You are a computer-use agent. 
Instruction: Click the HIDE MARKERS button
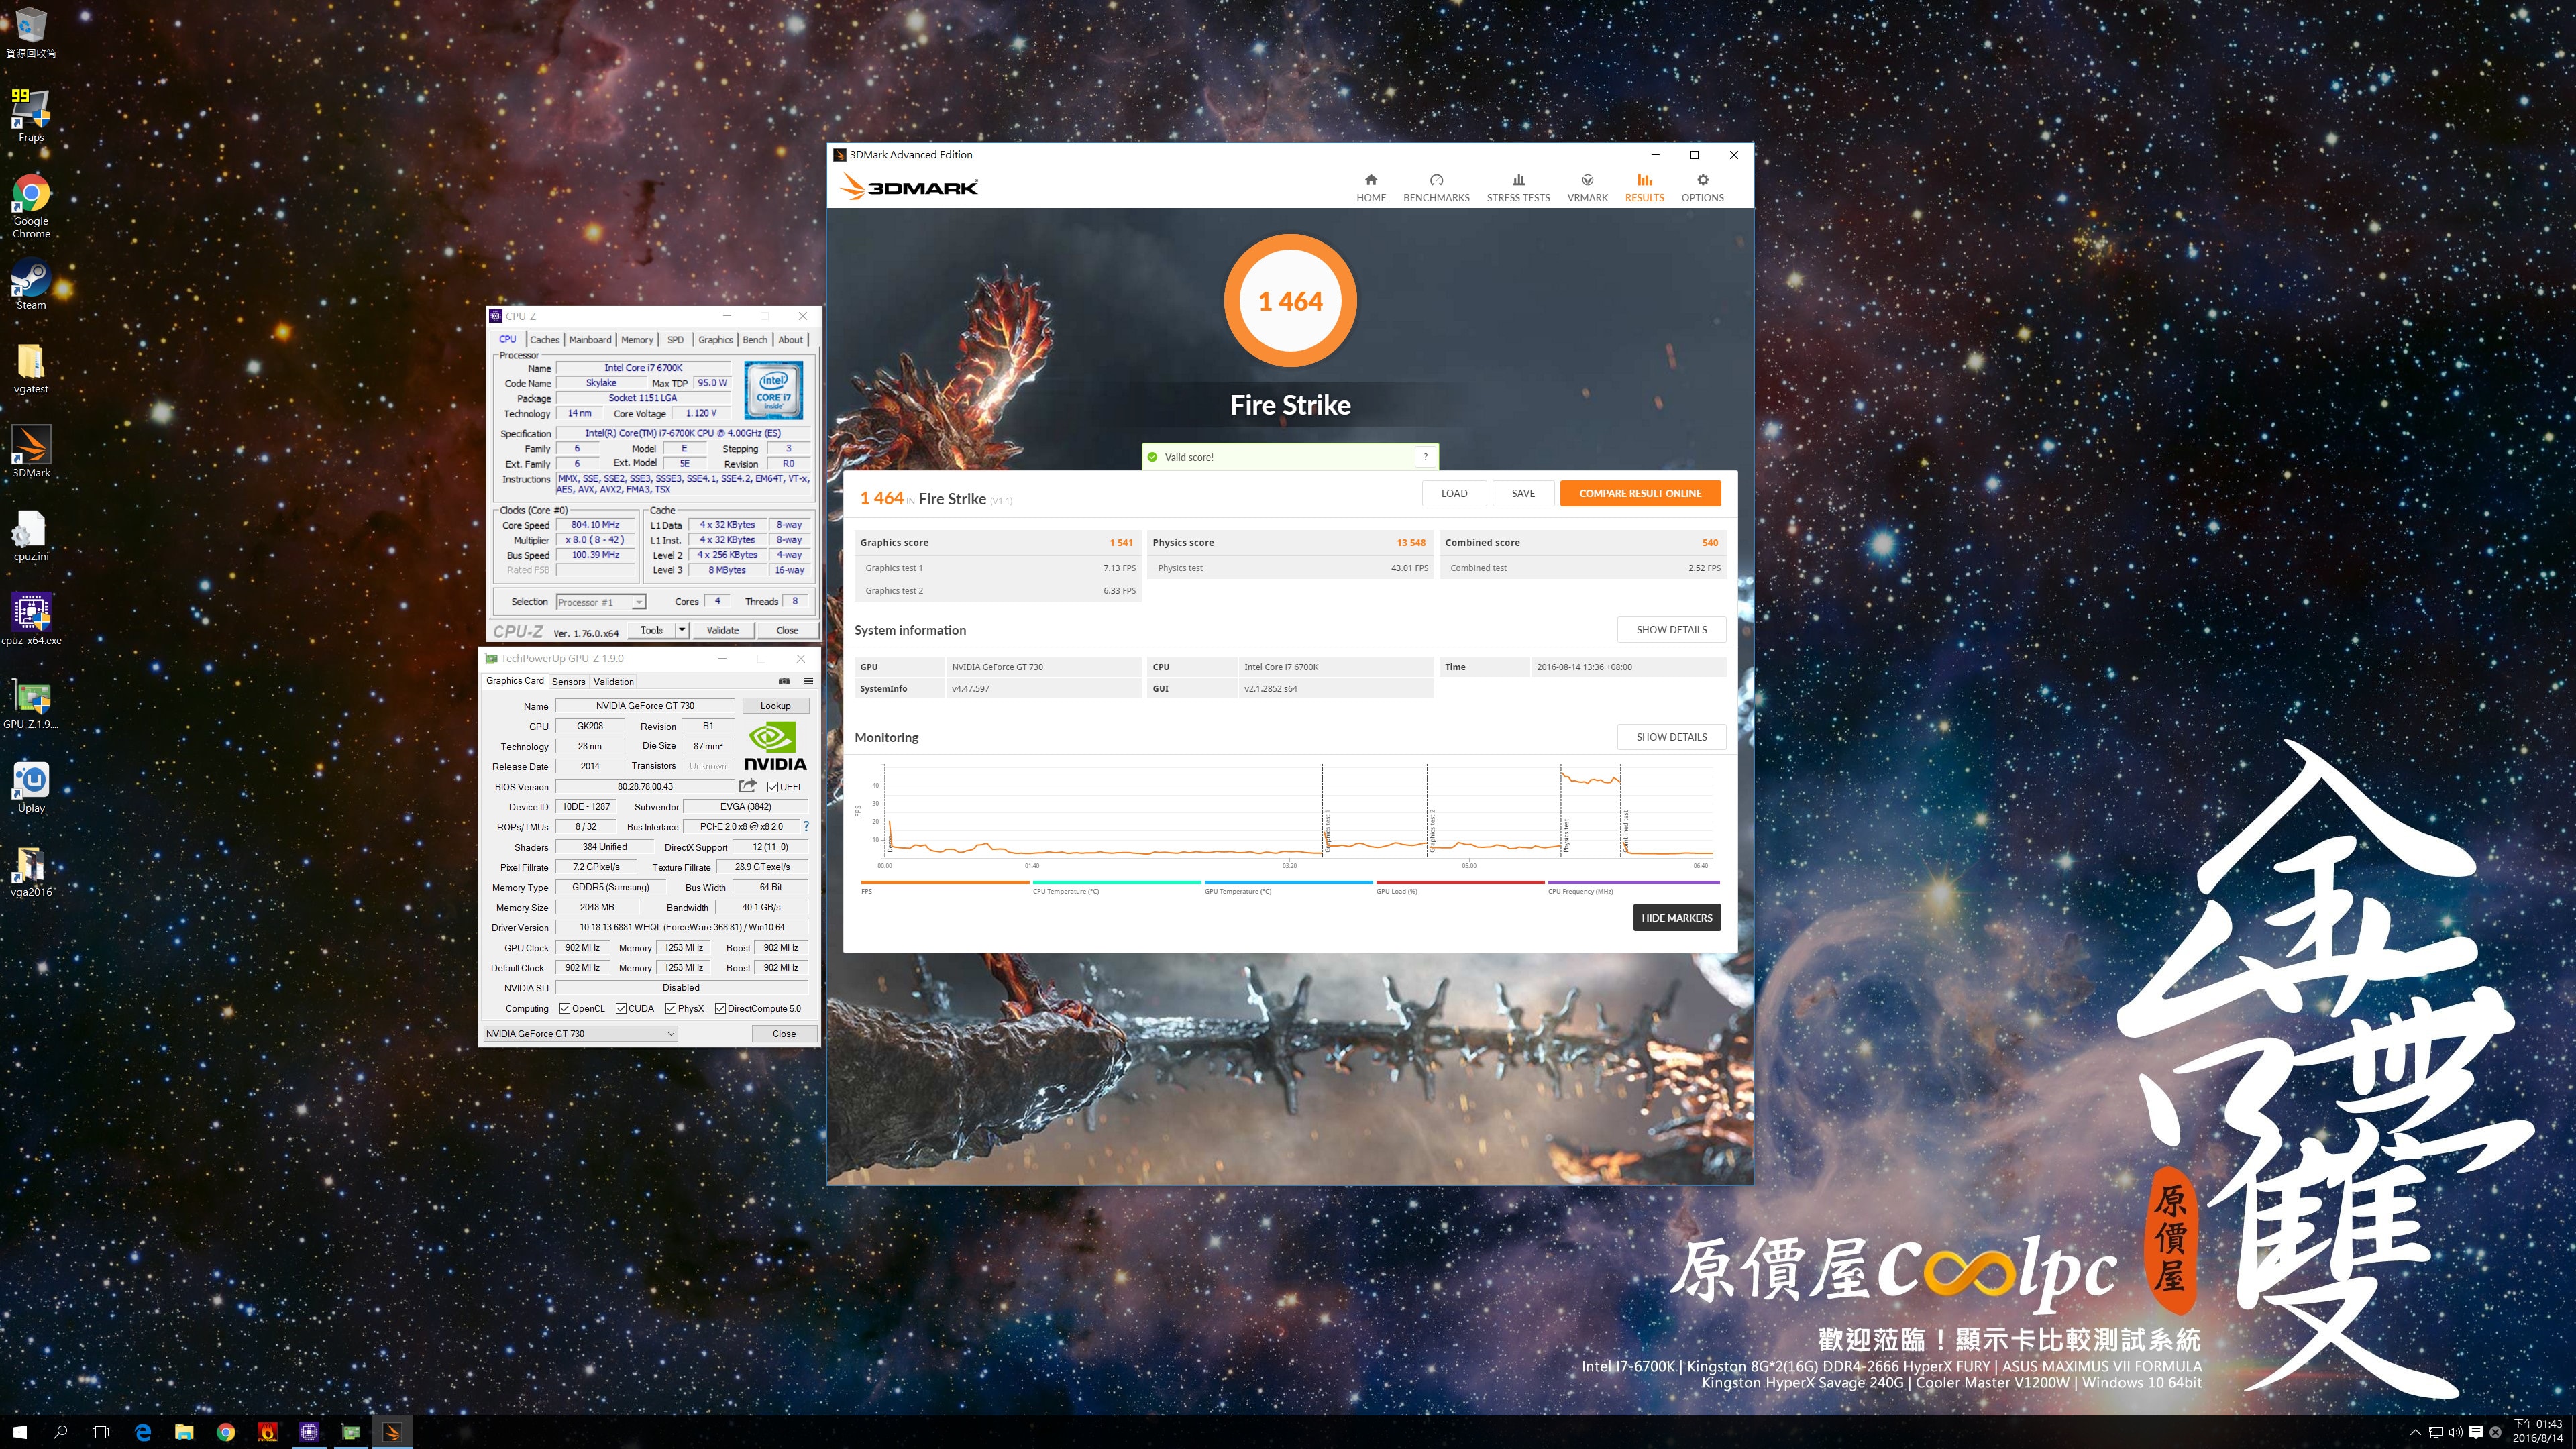pos(1676,918)
